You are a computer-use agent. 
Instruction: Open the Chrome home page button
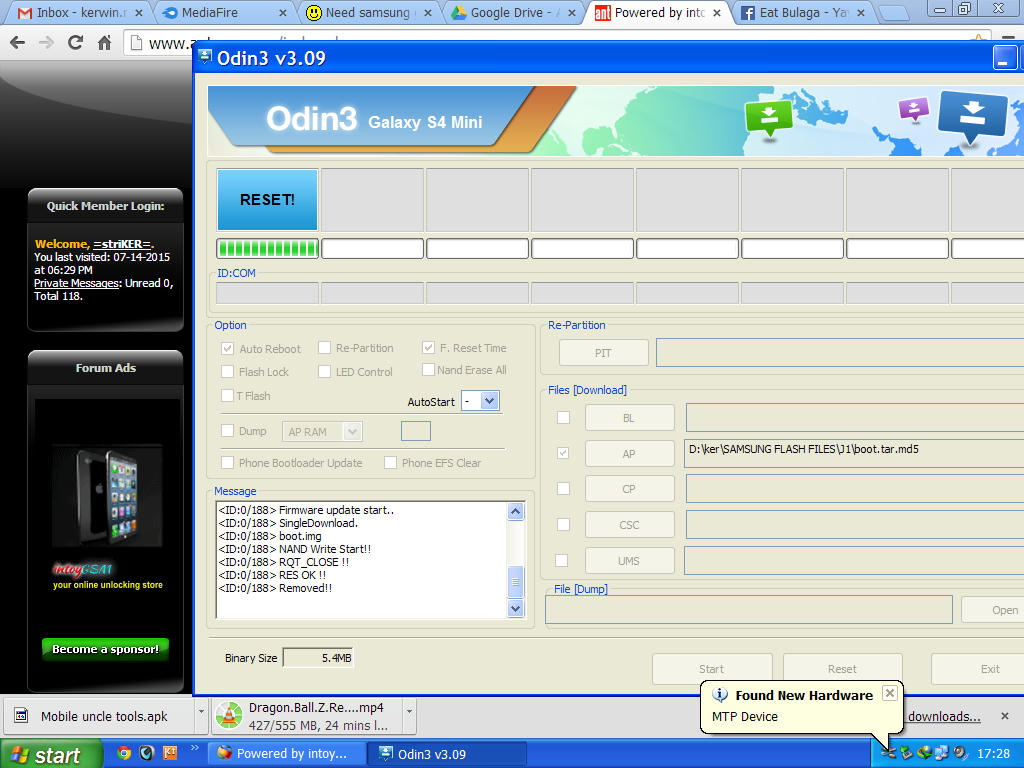point(104,43)
